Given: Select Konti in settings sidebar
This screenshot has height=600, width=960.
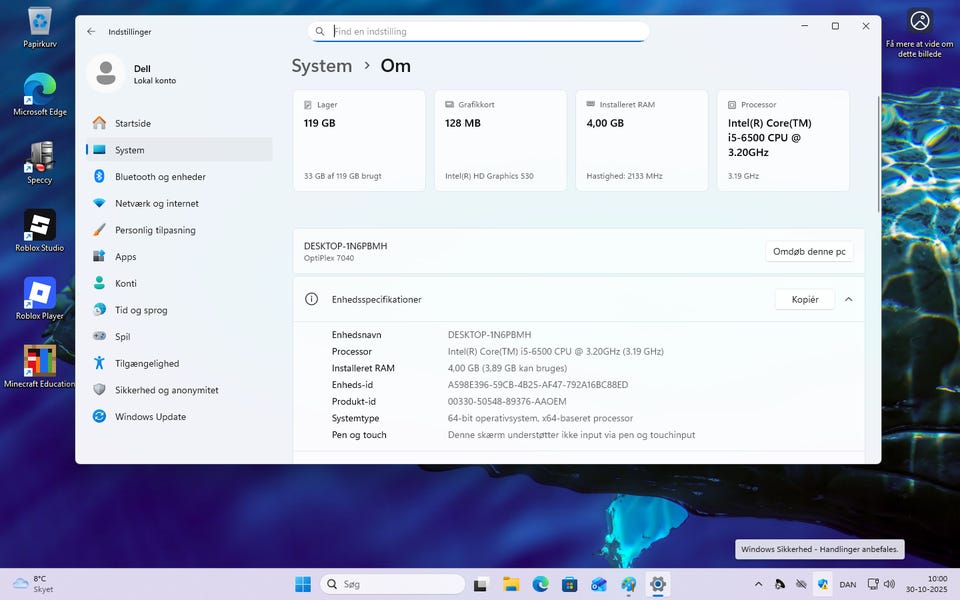Looking at the screenshot, I should click(125, 284).
